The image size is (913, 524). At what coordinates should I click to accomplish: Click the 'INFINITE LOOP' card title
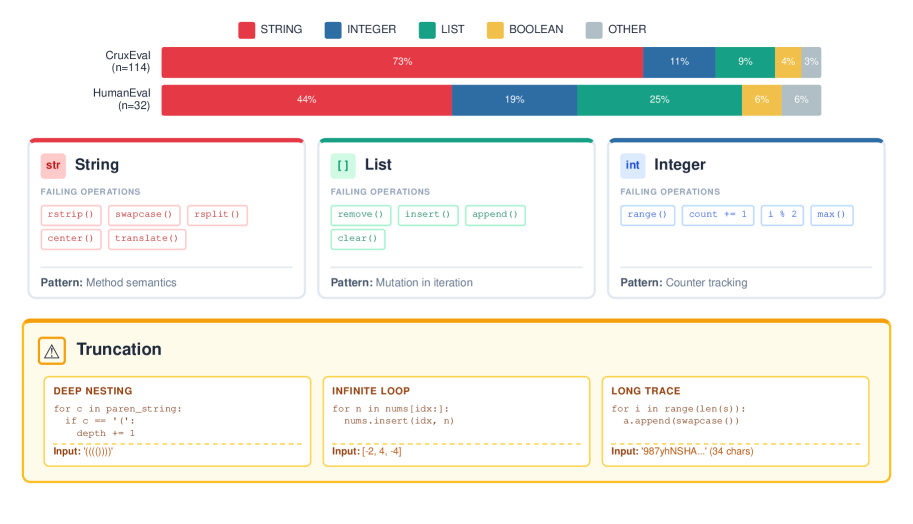(x=371, y=391)
